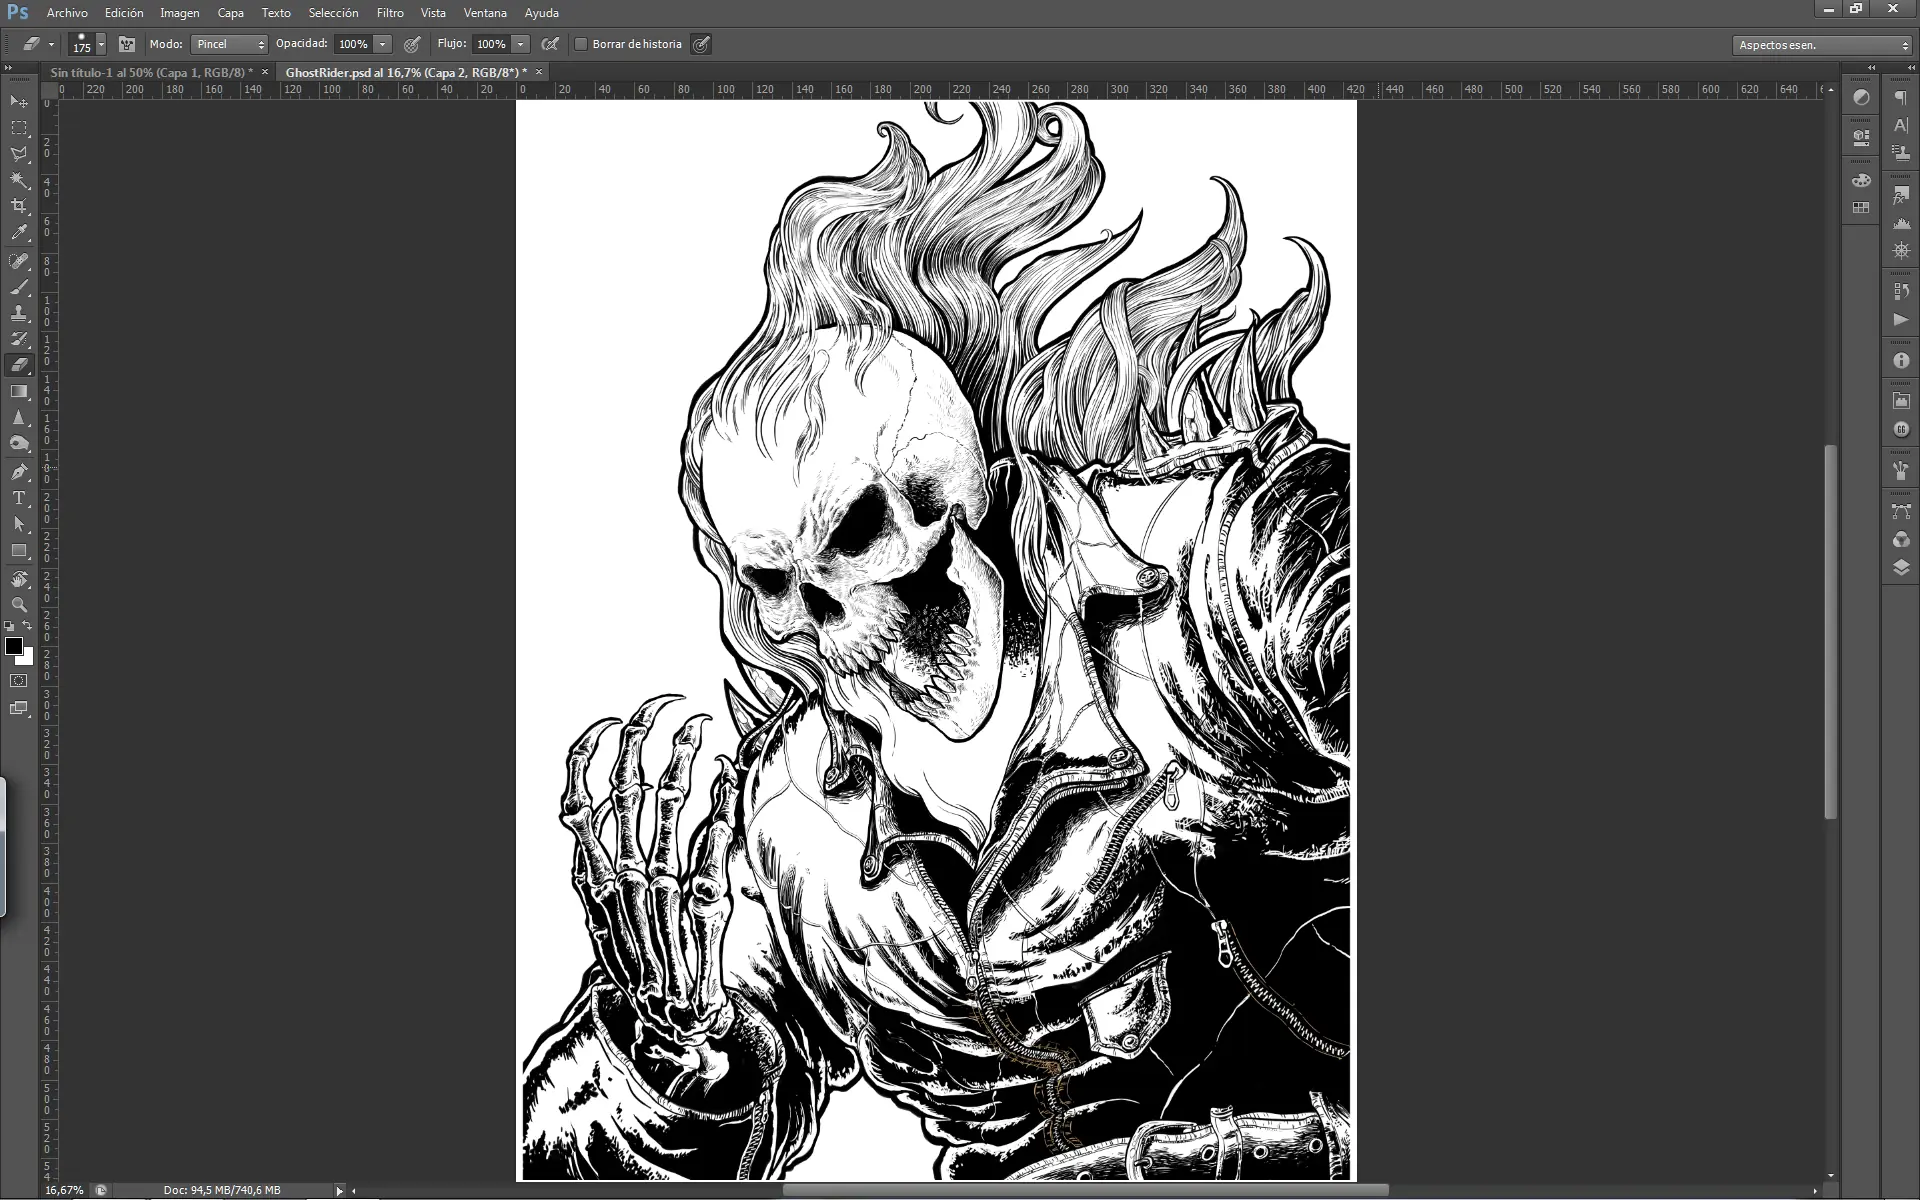The image size is (1920, 1200).
Task: Open the Opacidad slider dropdown arrow
Action: 382,44
